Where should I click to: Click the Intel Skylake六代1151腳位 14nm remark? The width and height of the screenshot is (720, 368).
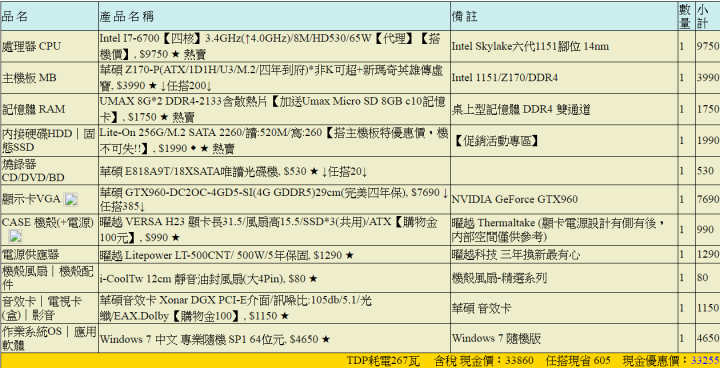(530, 46)
